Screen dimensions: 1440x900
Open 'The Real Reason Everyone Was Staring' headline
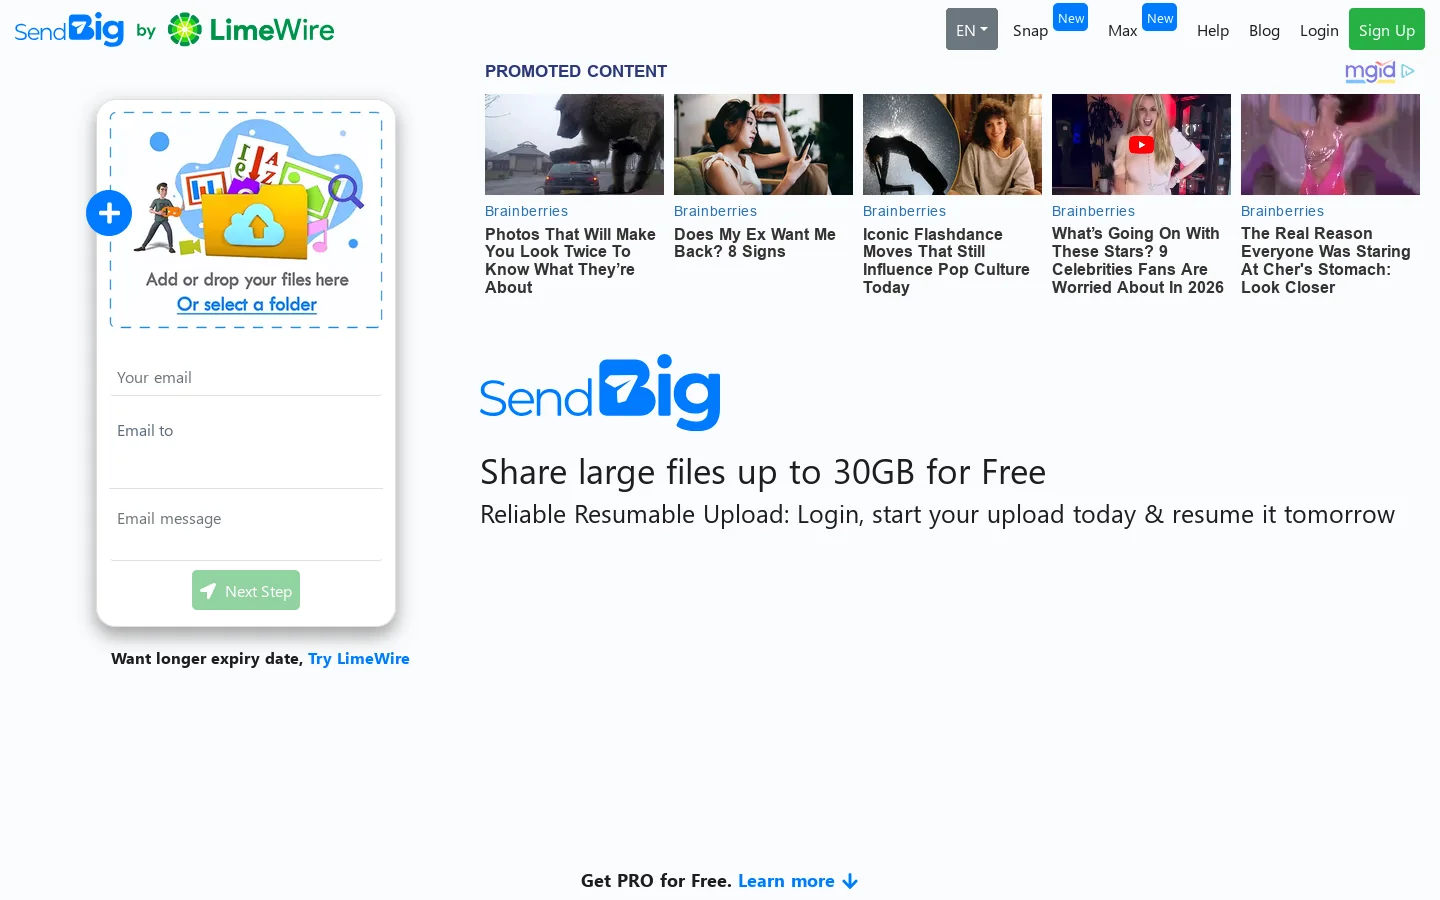[x=1326, y=261]
